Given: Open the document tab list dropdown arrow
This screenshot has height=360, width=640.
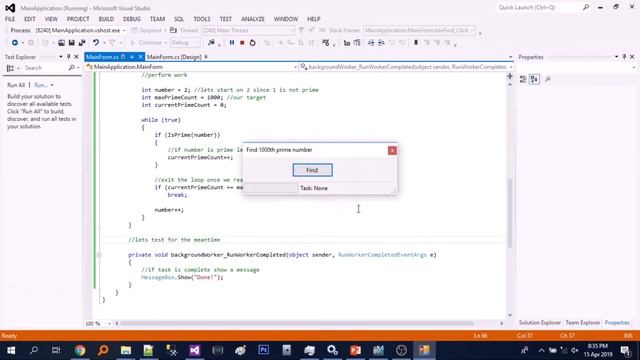Looking at the screenshot, I should 510,57.
